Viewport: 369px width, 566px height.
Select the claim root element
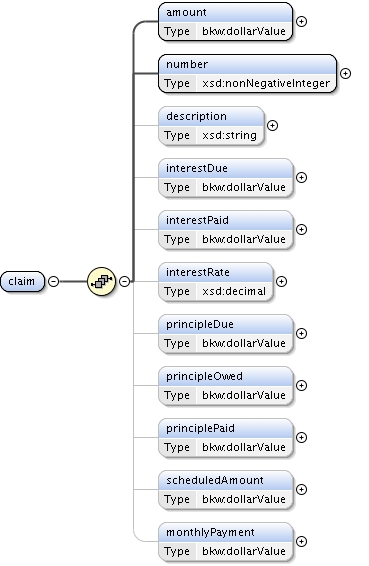[22, 281]
